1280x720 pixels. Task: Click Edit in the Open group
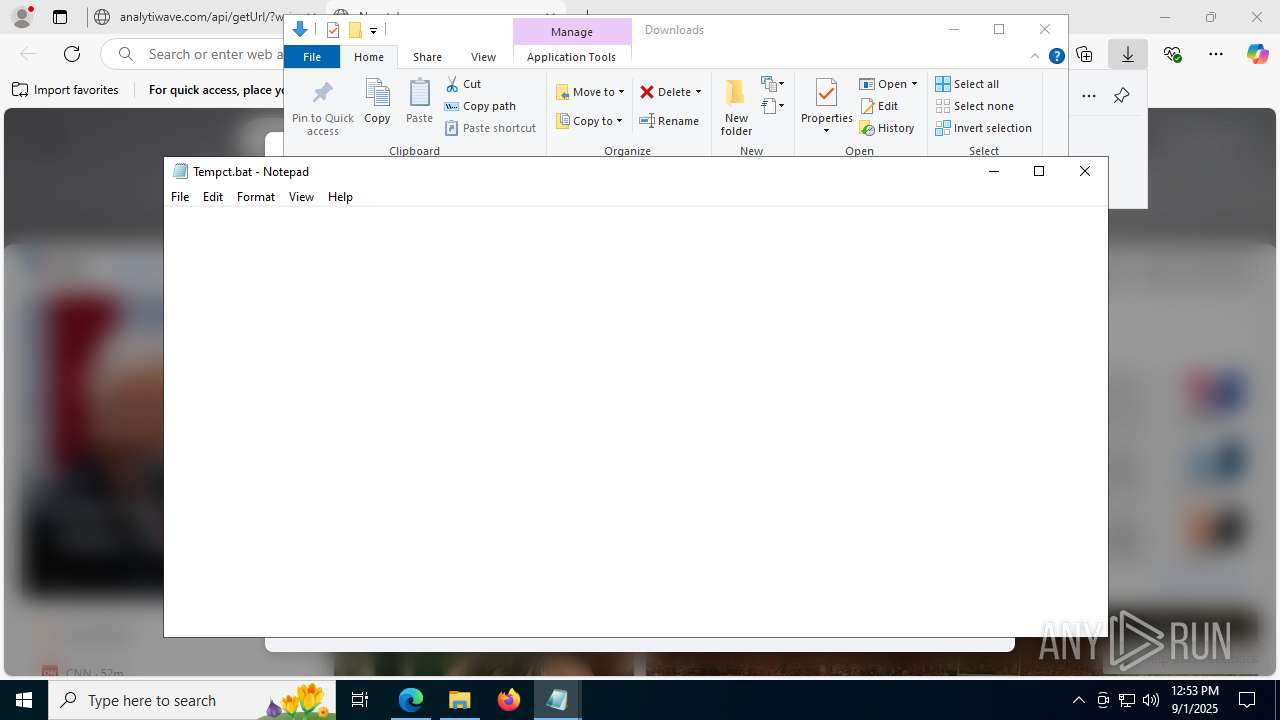(879, 106)
